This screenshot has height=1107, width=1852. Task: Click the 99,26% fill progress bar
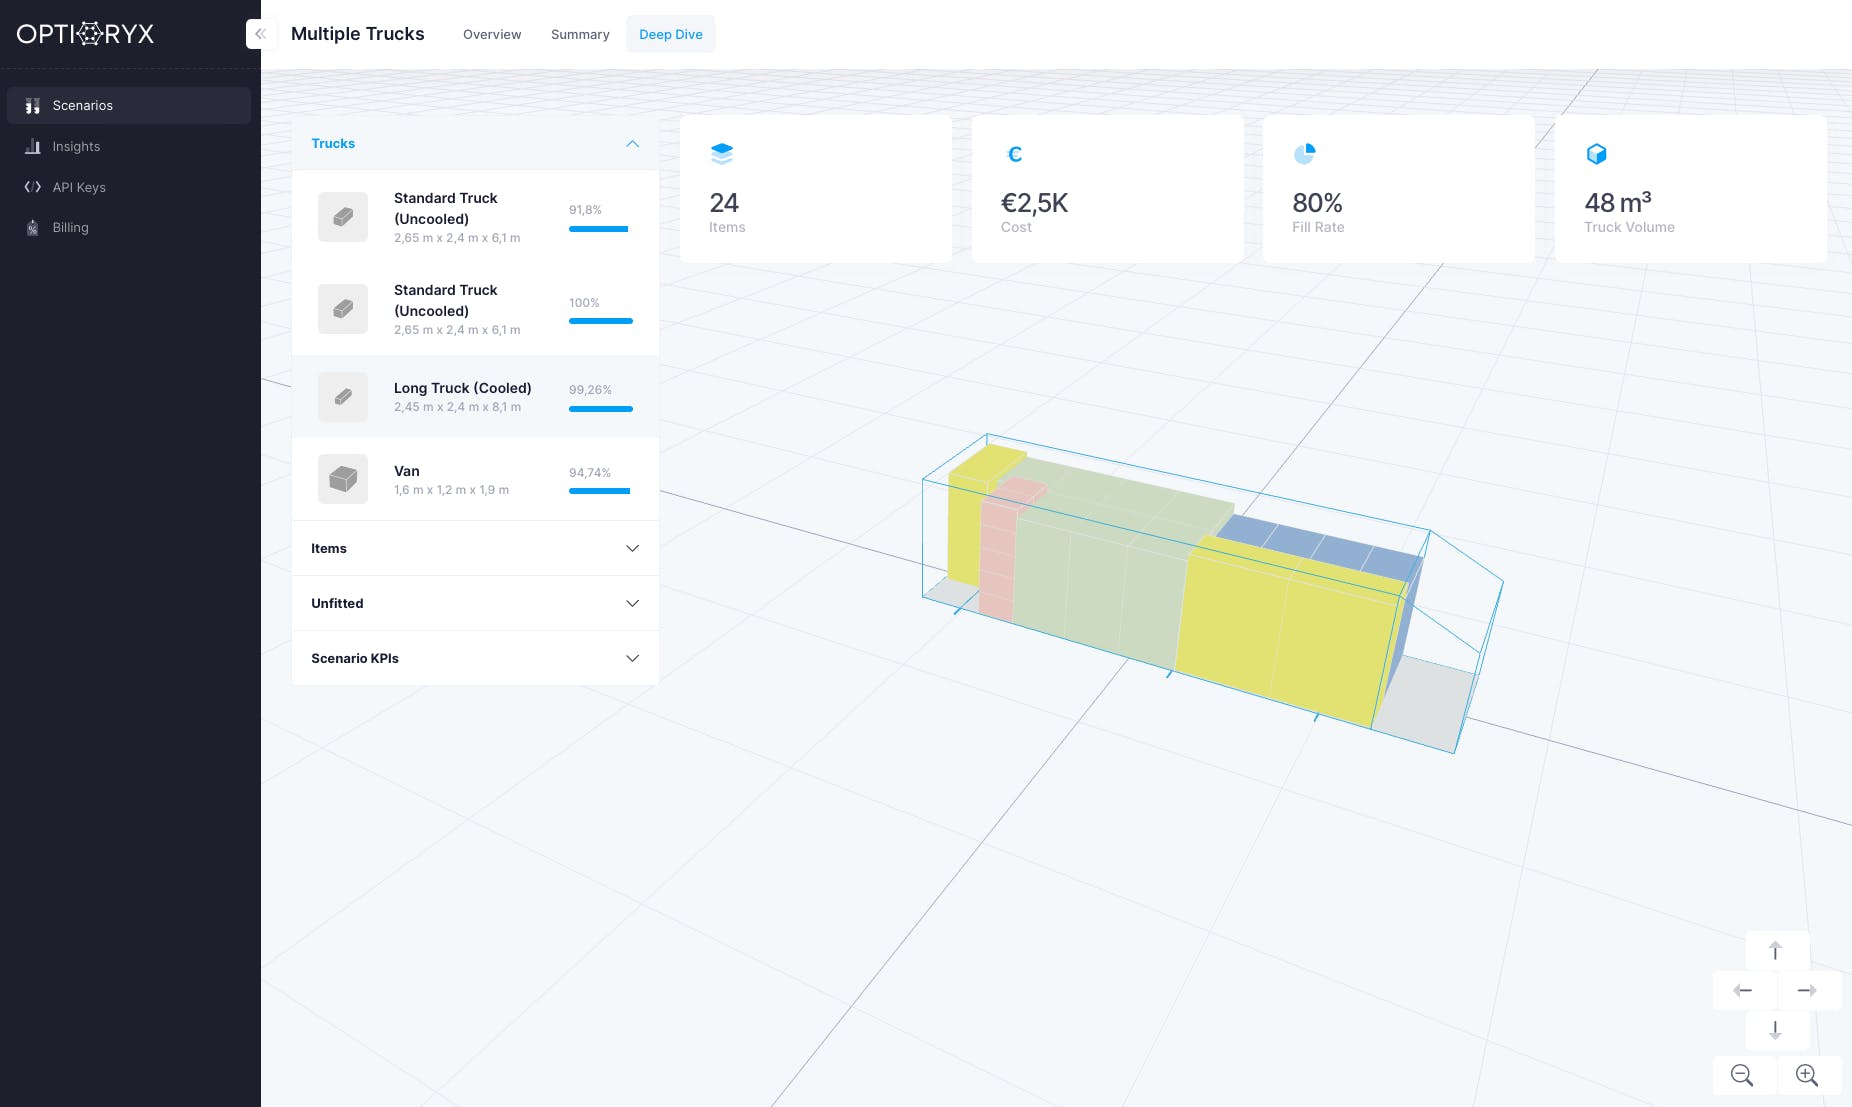click(x=601, y=409)
